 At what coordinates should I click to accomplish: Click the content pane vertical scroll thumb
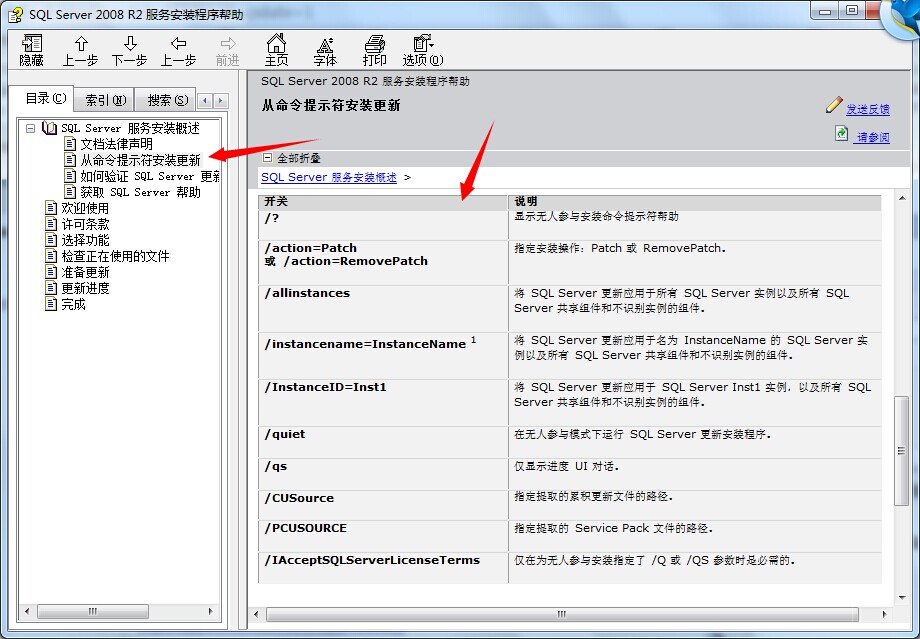[901, 451]
